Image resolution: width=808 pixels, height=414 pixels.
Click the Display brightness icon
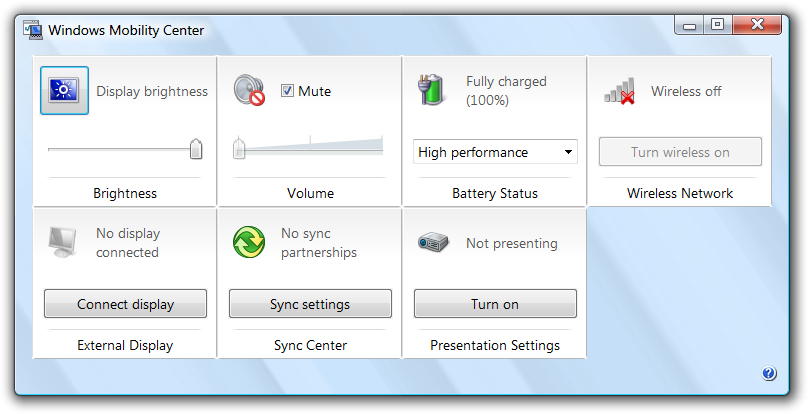[x=64, y=90]
